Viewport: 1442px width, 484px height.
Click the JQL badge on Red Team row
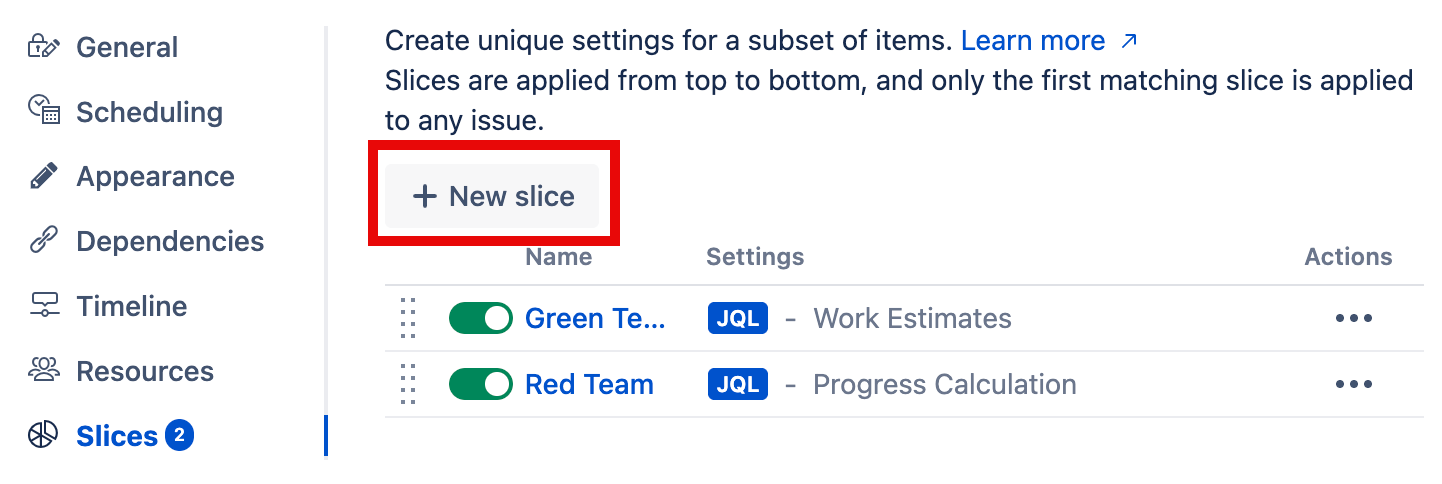pyautogui.click(x=737, y=384)
